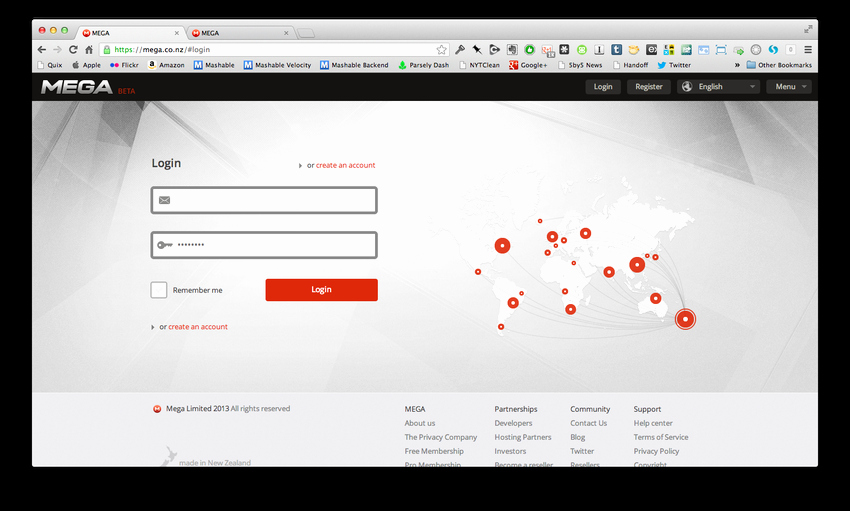Click the green thumbs-up extension icon
This screenshot has width=850, height=511.
pyautogui.click(x=530, y=49)
